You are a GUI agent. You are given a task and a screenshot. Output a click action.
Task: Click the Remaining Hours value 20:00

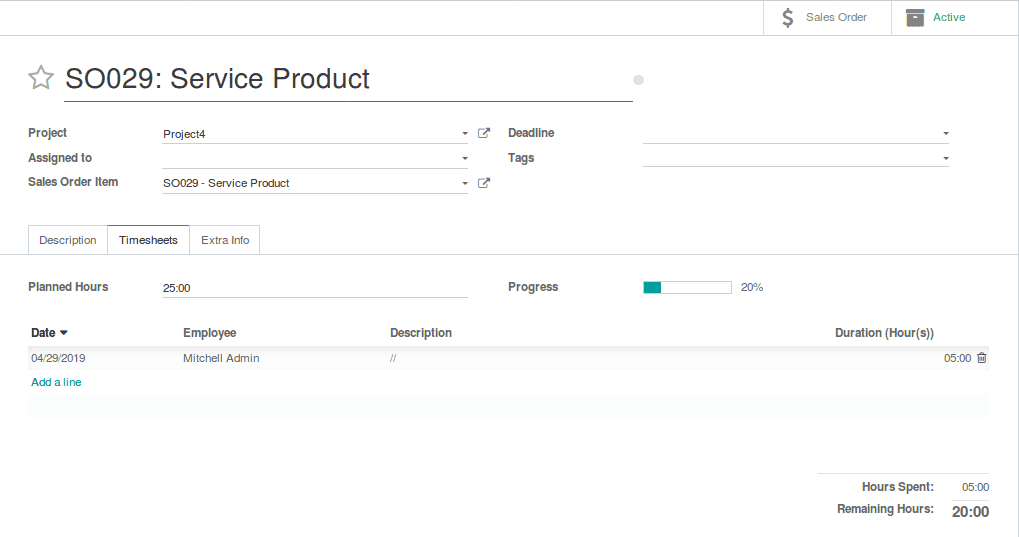[970, 512]
